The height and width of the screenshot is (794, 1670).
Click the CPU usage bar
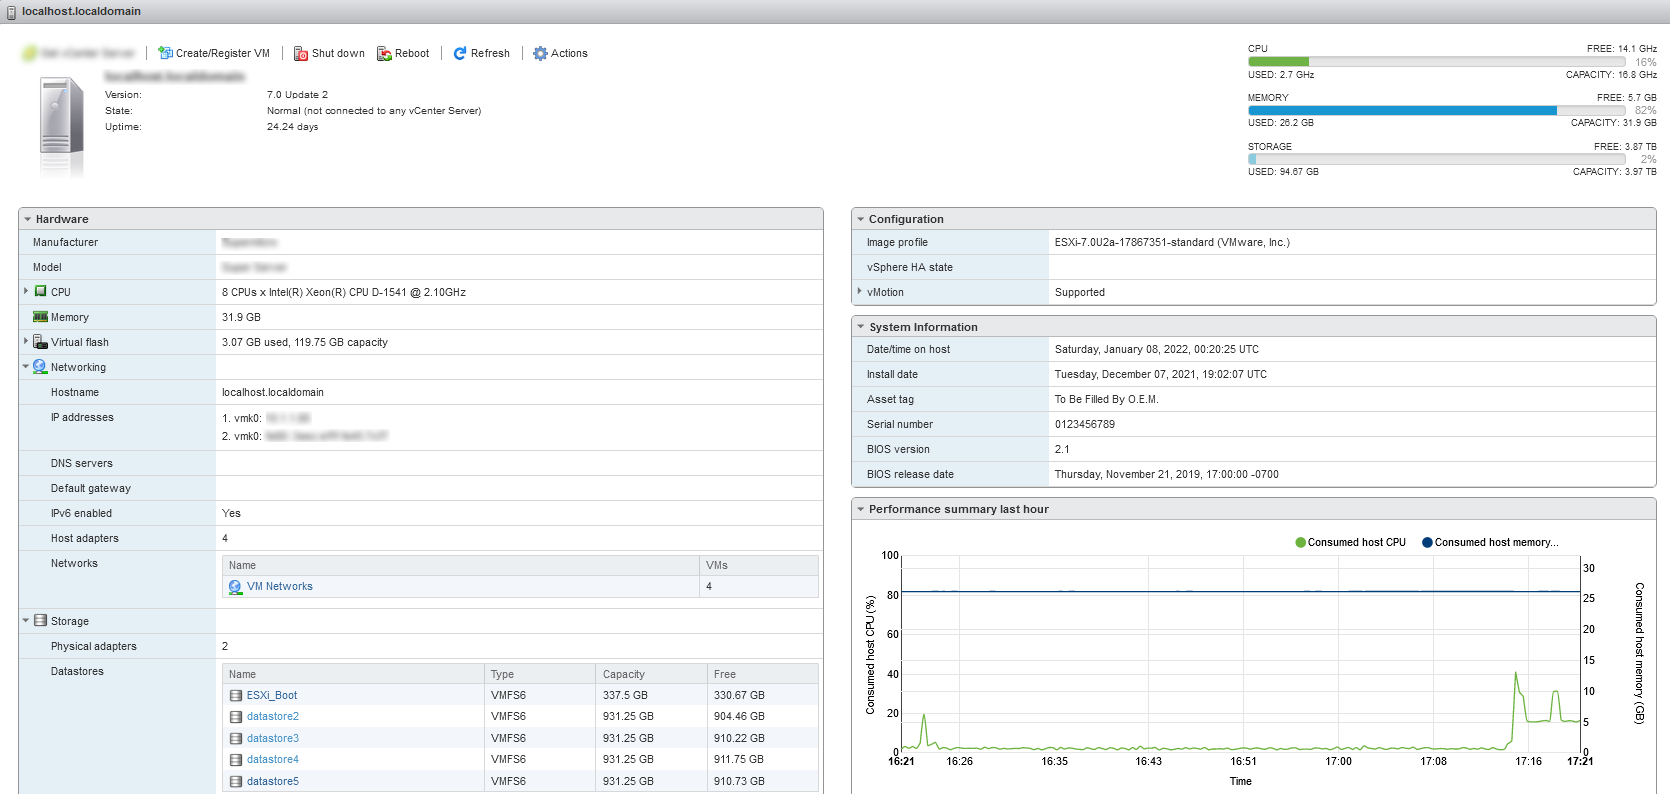tap(1436, 62)
